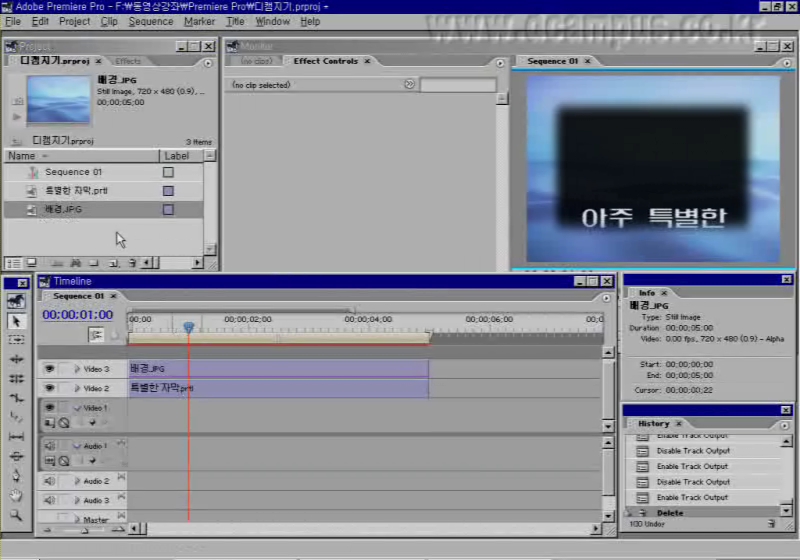Select the Rate Stretch tool
800x560 pixels.
tap(16, 398)
